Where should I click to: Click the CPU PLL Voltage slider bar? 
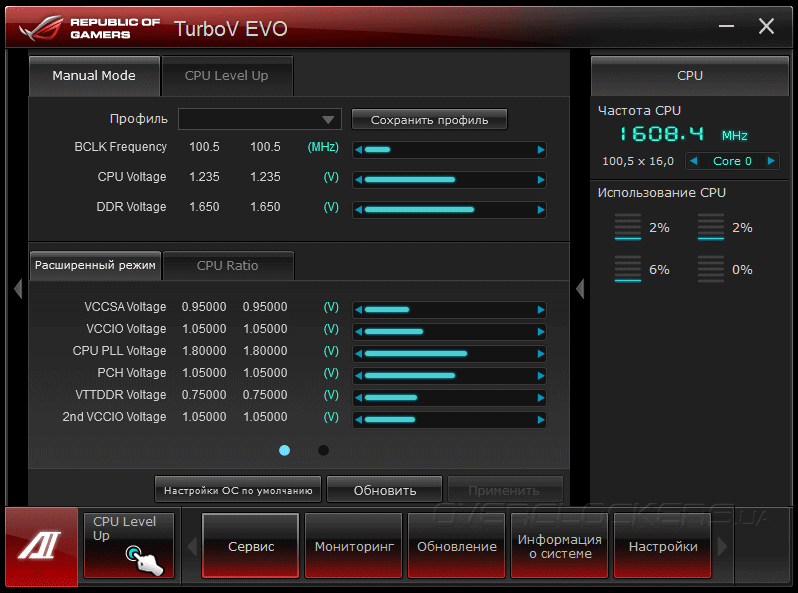point(450,353)
